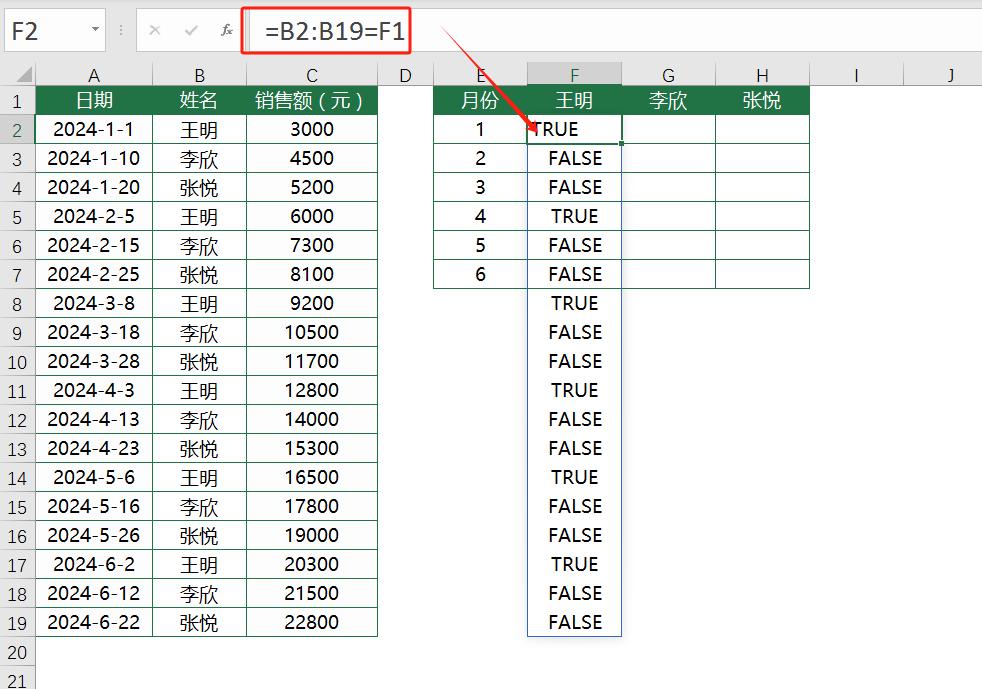Select column I header
Screen dimensions: 982x689
[856, 75]
